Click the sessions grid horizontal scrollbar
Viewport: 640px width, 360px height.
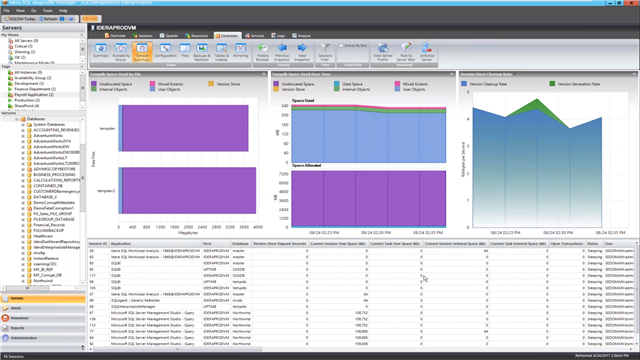click(x=178, y=349)
